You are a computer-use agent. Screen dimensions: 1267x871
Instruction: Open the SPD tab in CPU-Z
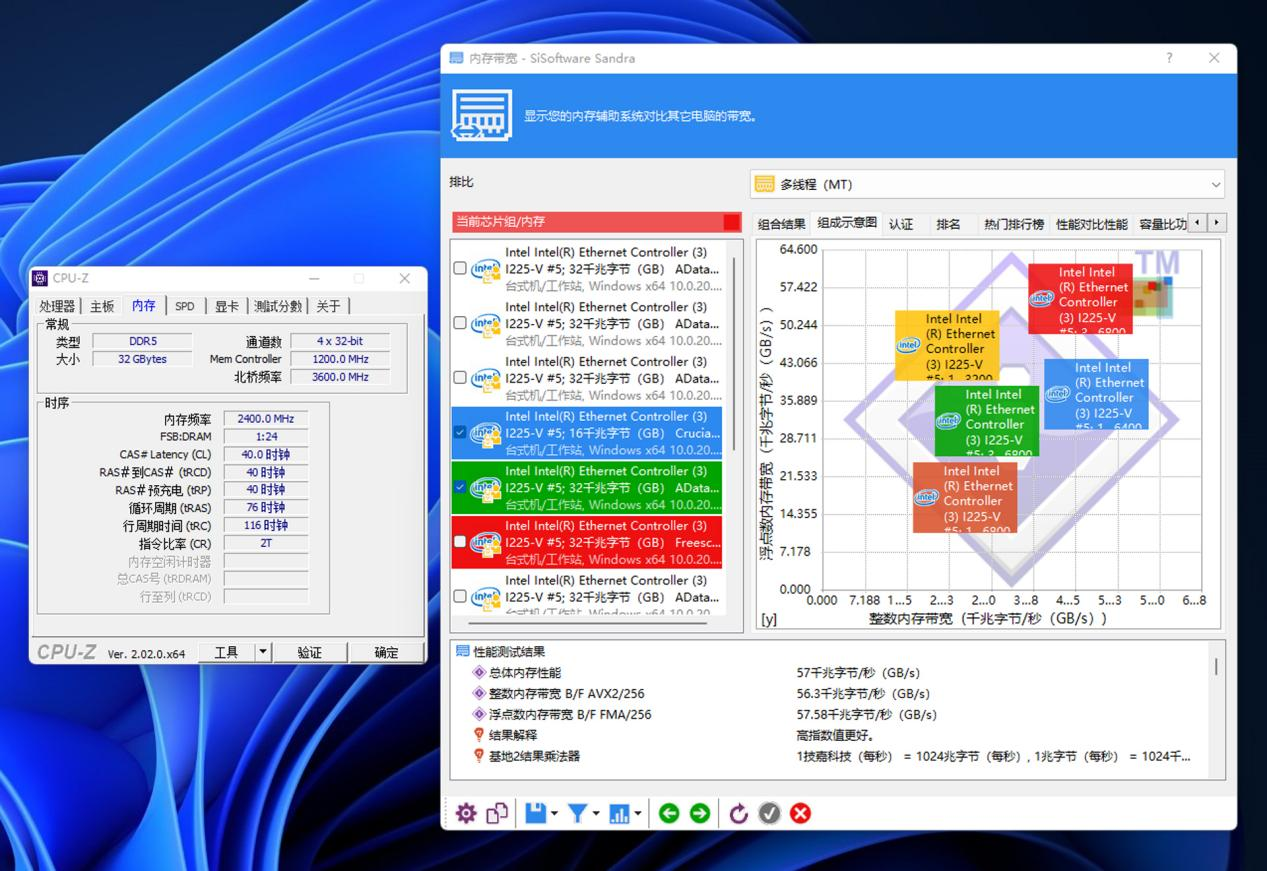pos(184,306)
